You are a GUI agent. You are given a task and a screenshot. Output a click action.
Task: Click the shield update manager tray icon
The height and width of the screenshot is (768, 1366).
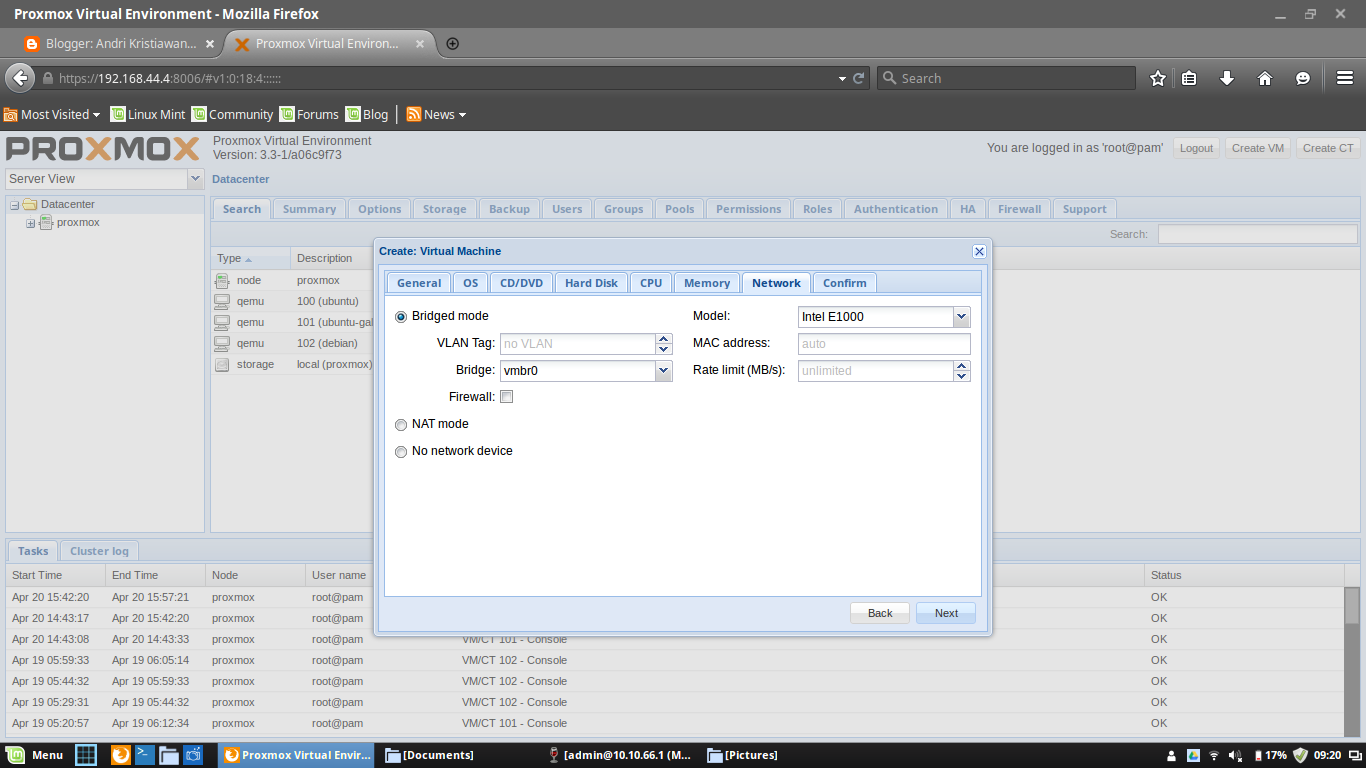pos(1300,755)
